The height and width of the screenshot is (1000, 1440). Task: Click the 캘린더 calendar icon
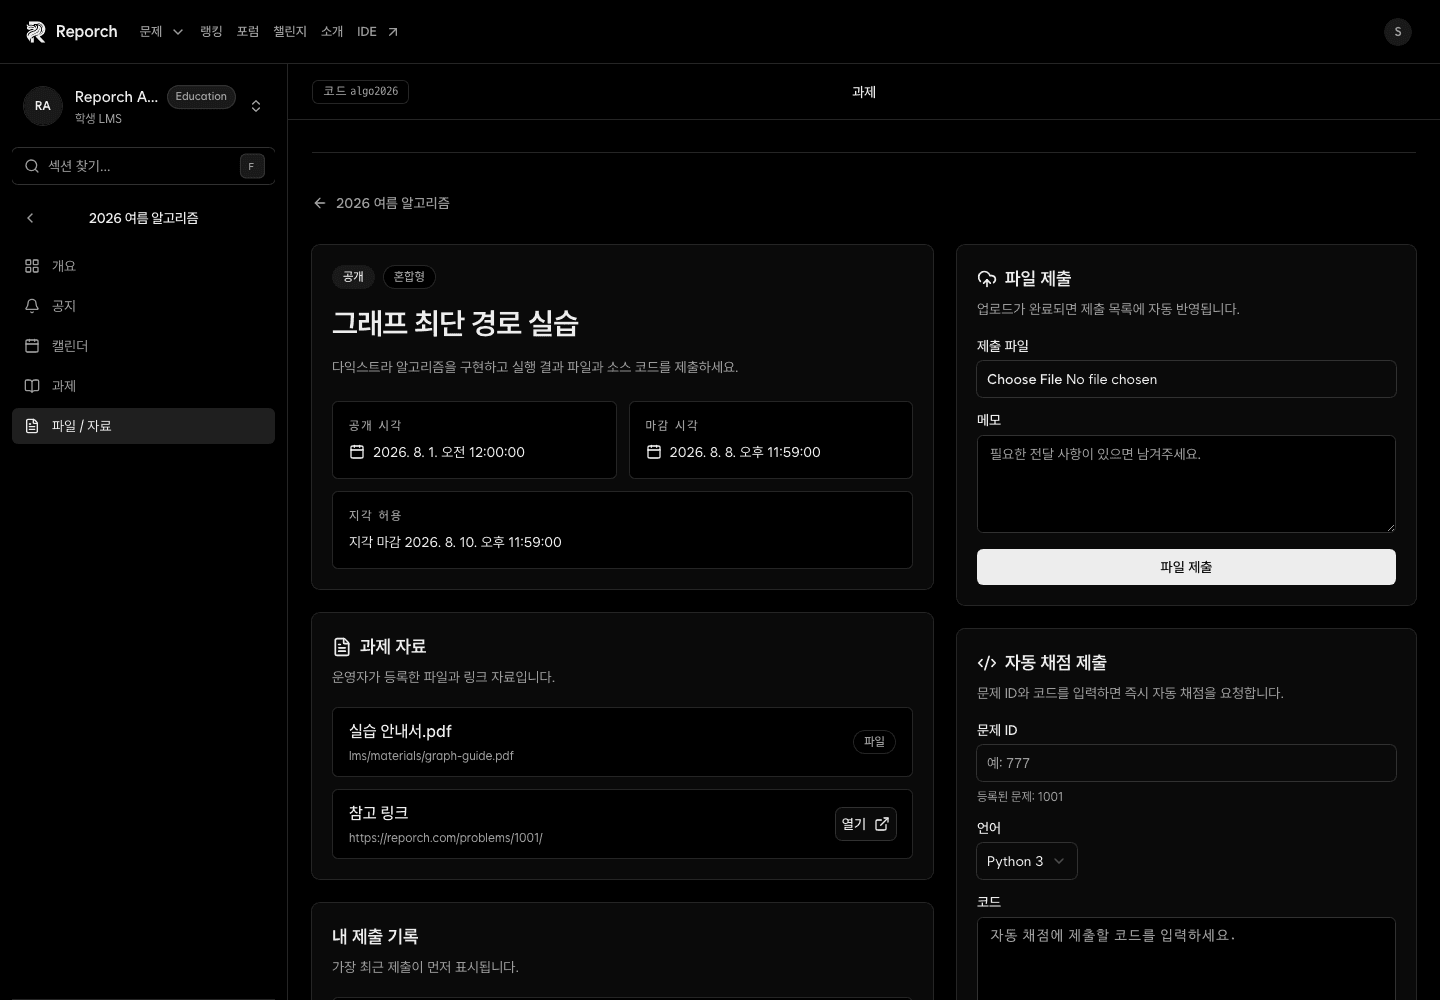[32, 346]
